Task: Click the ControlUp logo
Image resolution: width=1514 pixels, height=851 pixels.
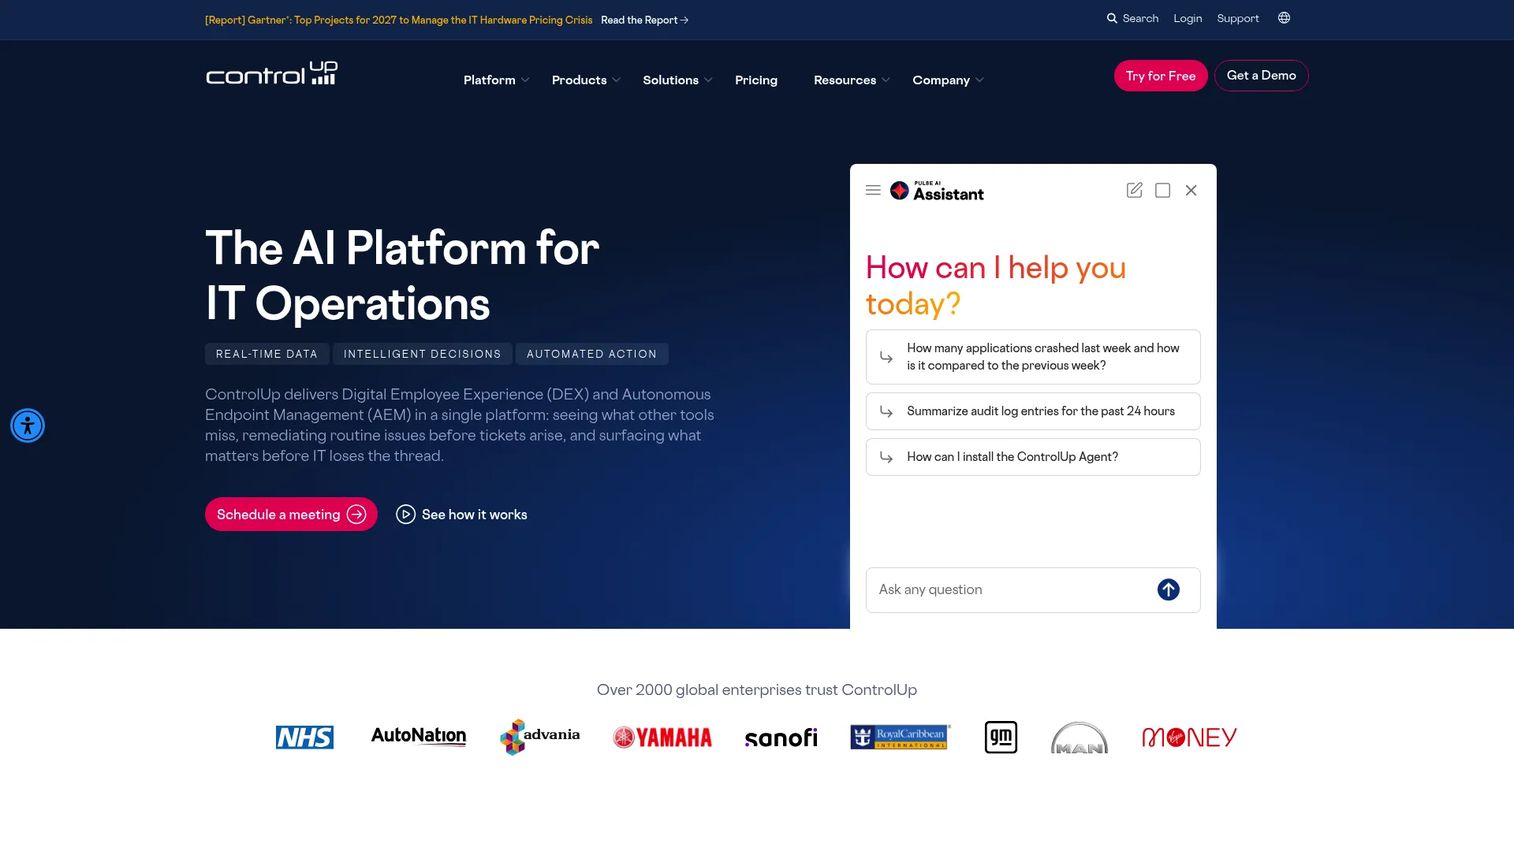Action: pos(271,73)
